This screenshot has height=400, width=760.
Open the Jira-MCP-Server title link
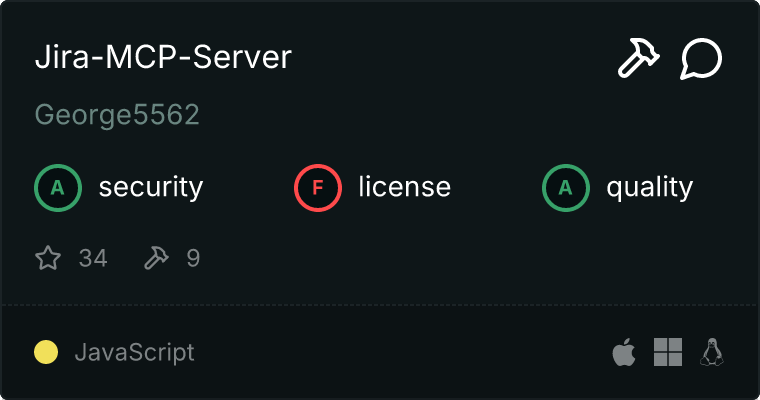click(x=163, y=58)
